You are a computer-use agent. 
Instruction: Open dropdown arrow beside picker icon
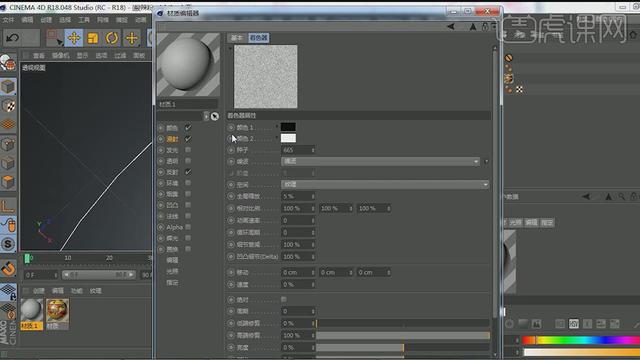[206, 116]
